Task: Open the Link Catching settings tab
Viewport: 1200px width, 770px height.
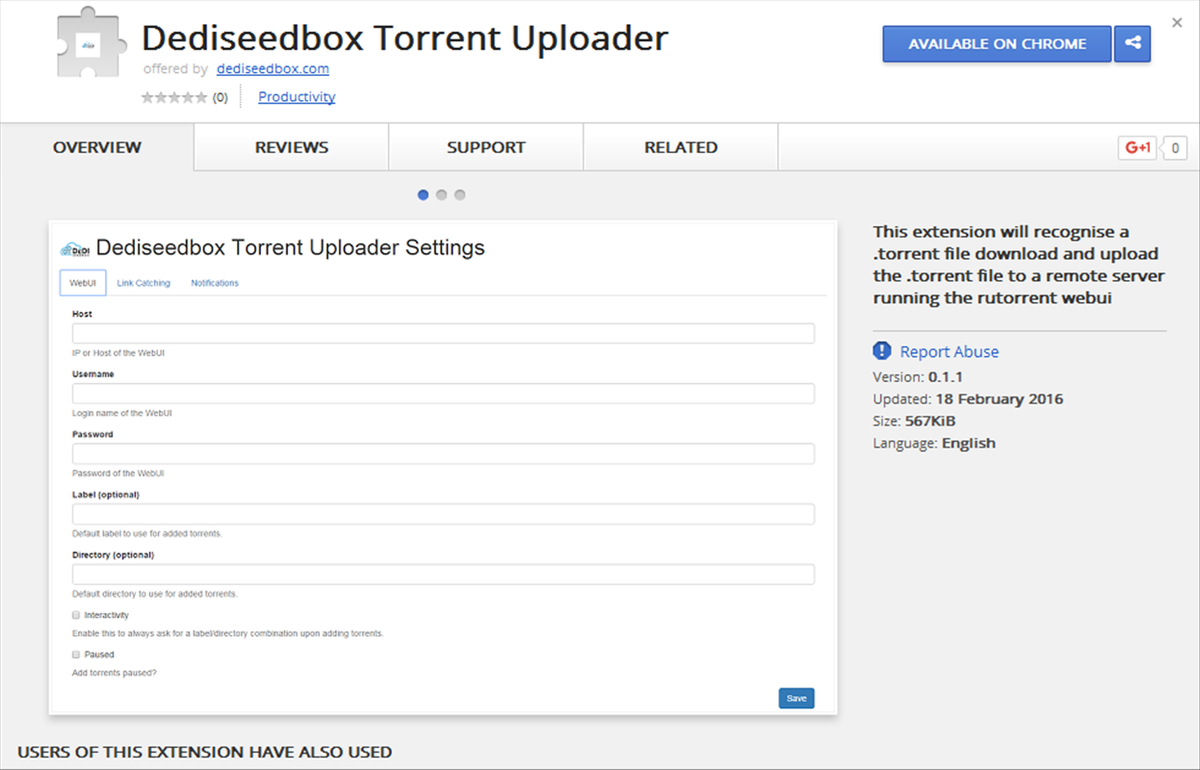Action: pos(143,283)
